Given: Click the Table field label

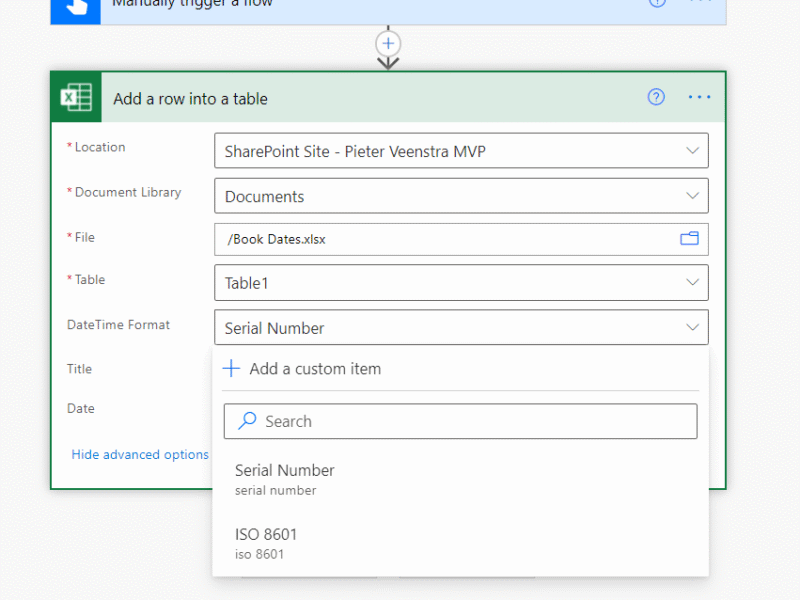Looking at the screenshot, I should 90,280.
